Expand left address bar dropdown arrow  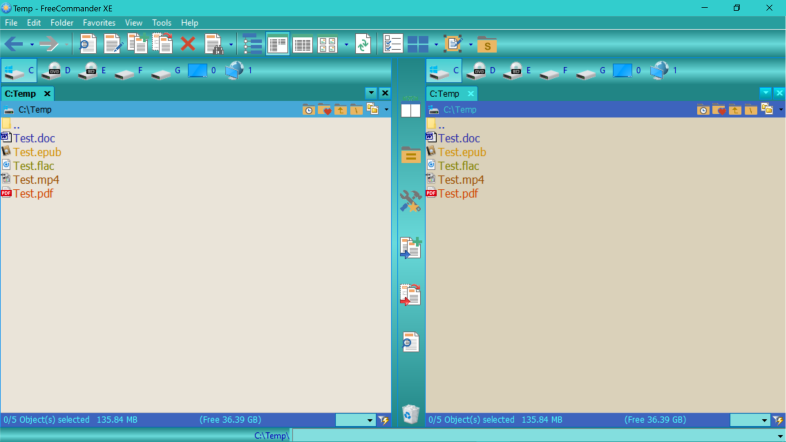(386, 110)
